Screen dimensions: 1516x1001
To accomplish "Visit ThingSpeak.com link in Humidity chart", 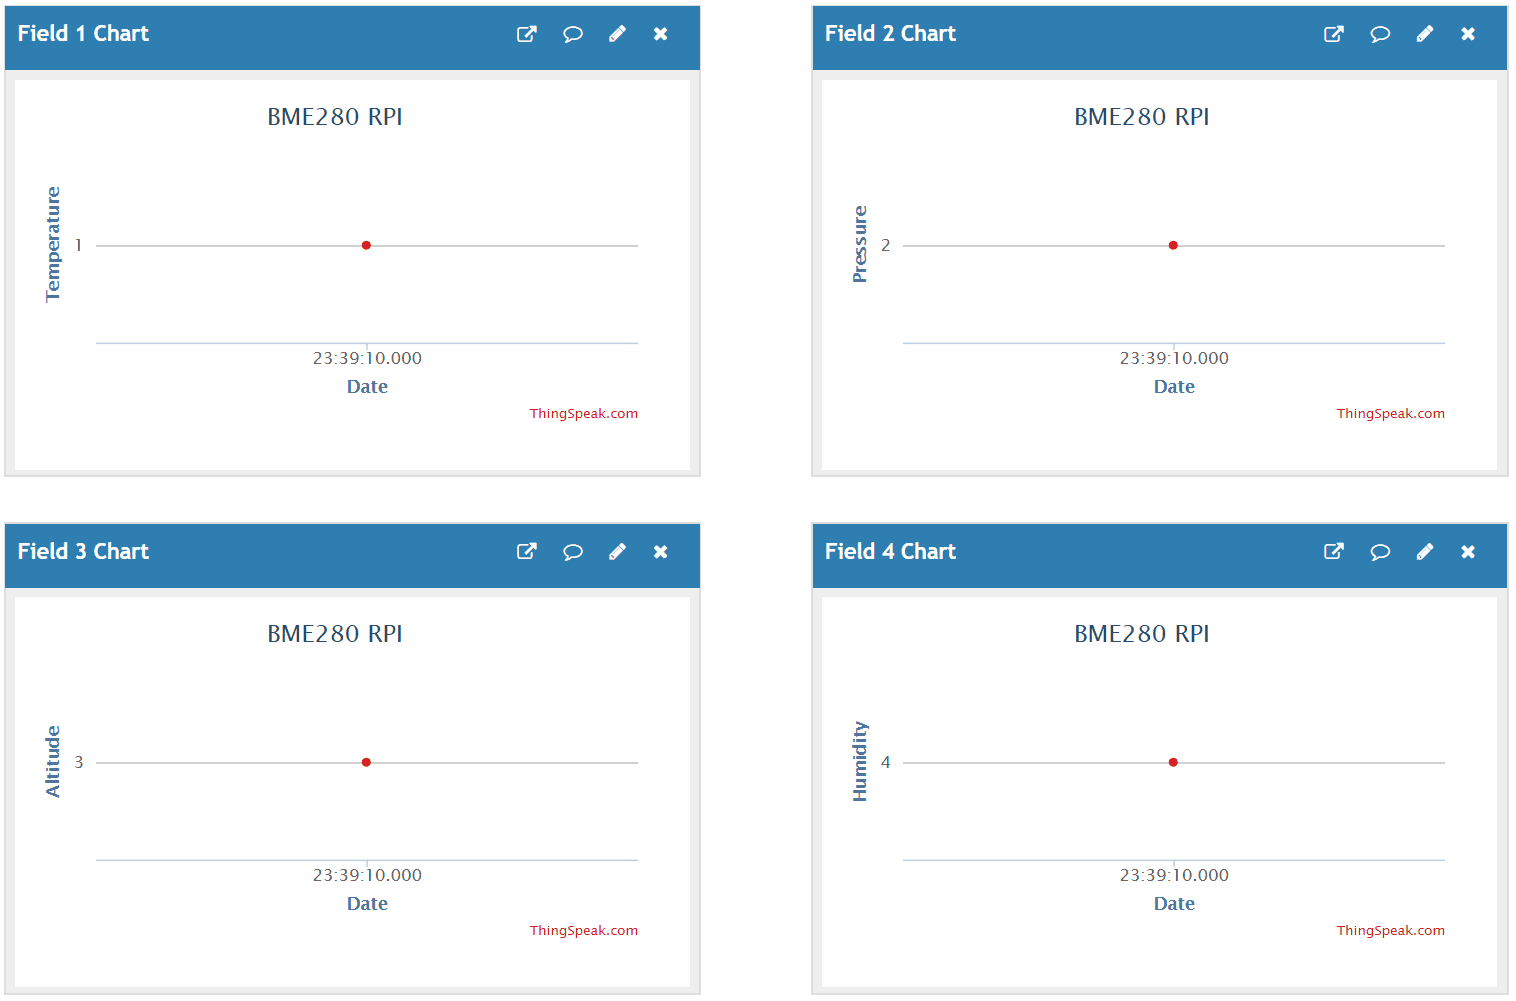I will (1390, 931).
